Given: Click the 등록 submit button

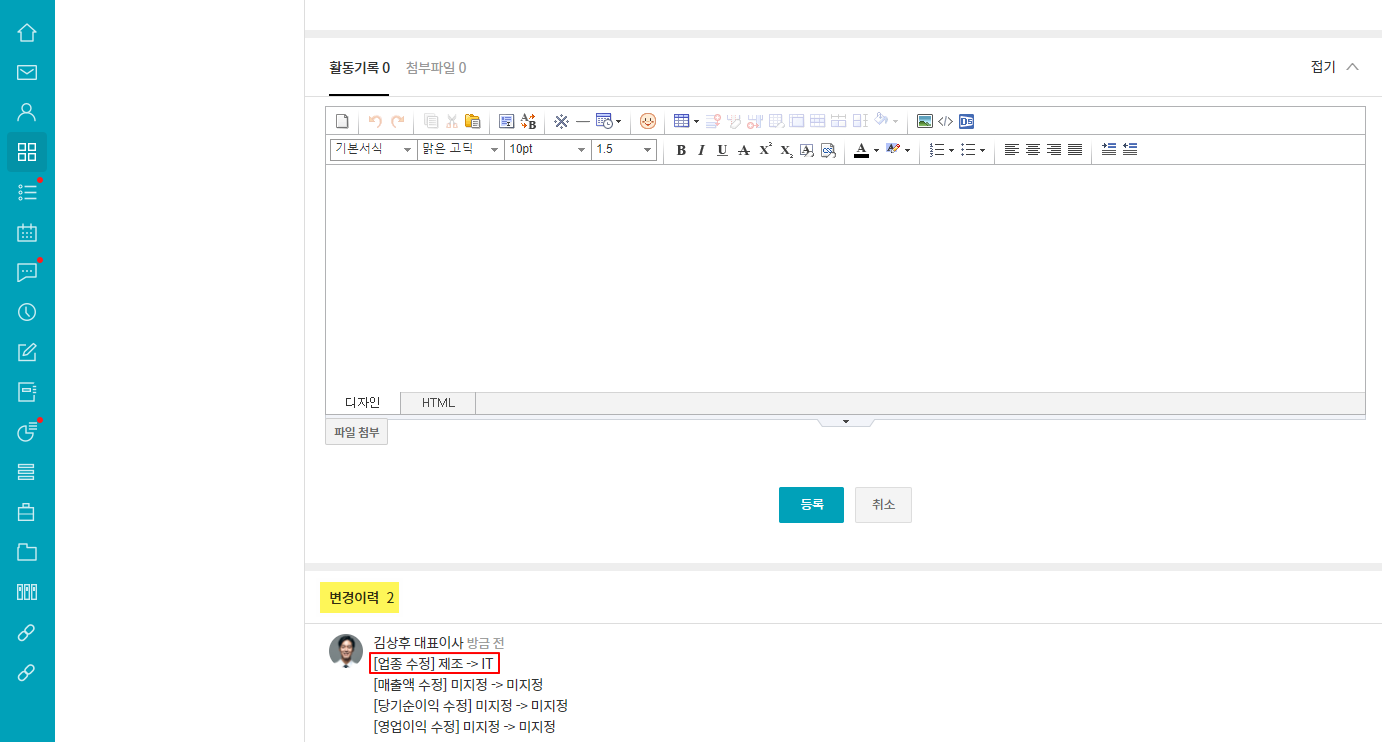Looking at the screenshot, I should tap(811, 505).
